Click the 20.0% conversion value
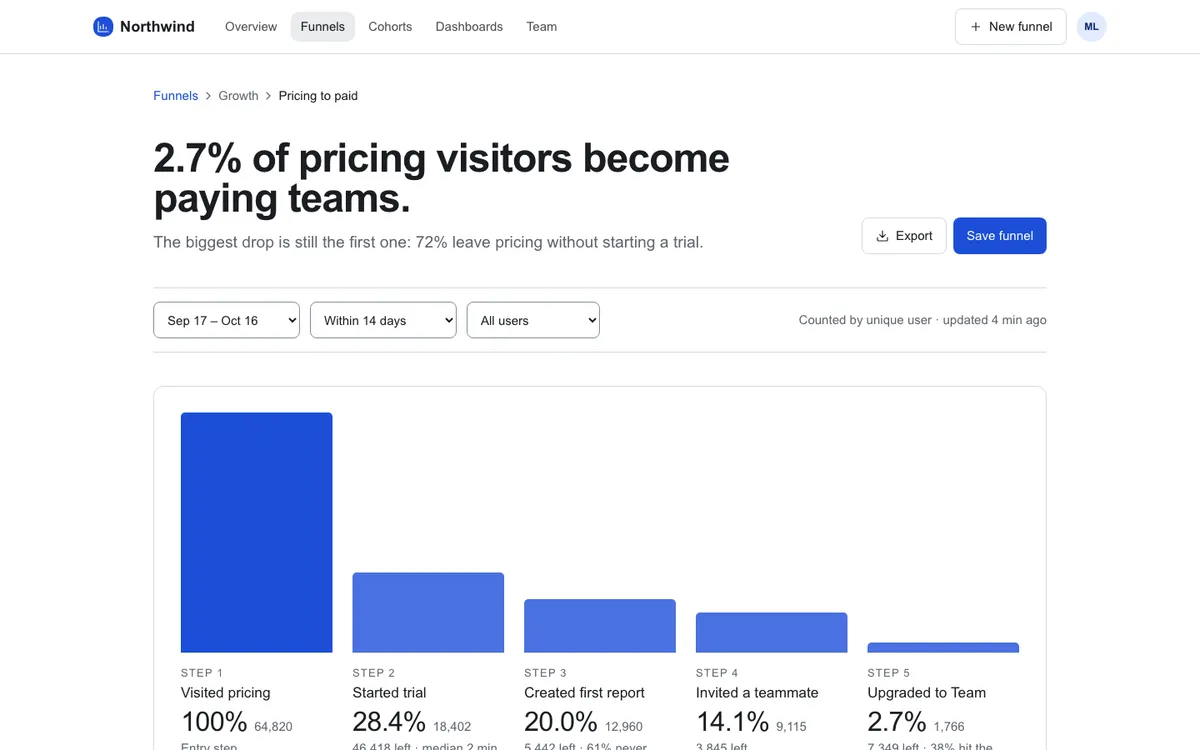 pyautogui.click(x=561, y=722)
